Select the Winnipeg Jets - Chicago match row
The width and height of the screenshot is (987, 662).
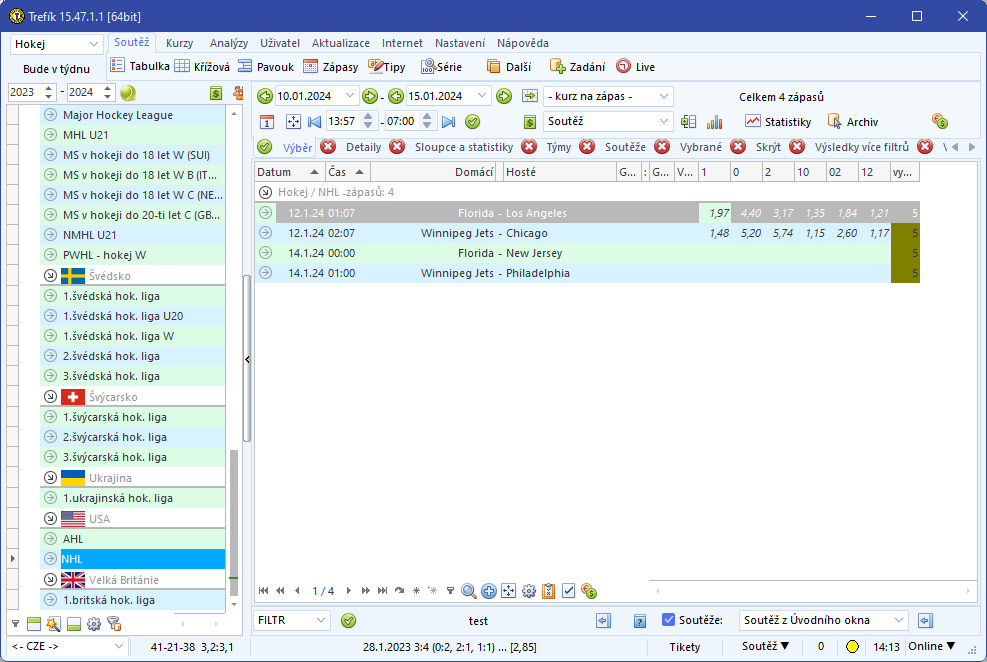587,233
